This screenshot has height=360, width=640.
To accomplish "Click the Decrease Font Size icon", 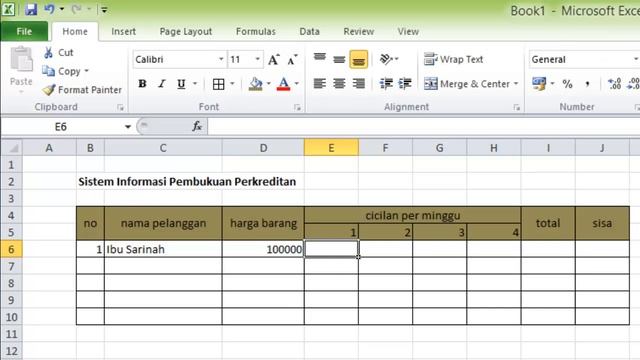I will coord(292,60).
